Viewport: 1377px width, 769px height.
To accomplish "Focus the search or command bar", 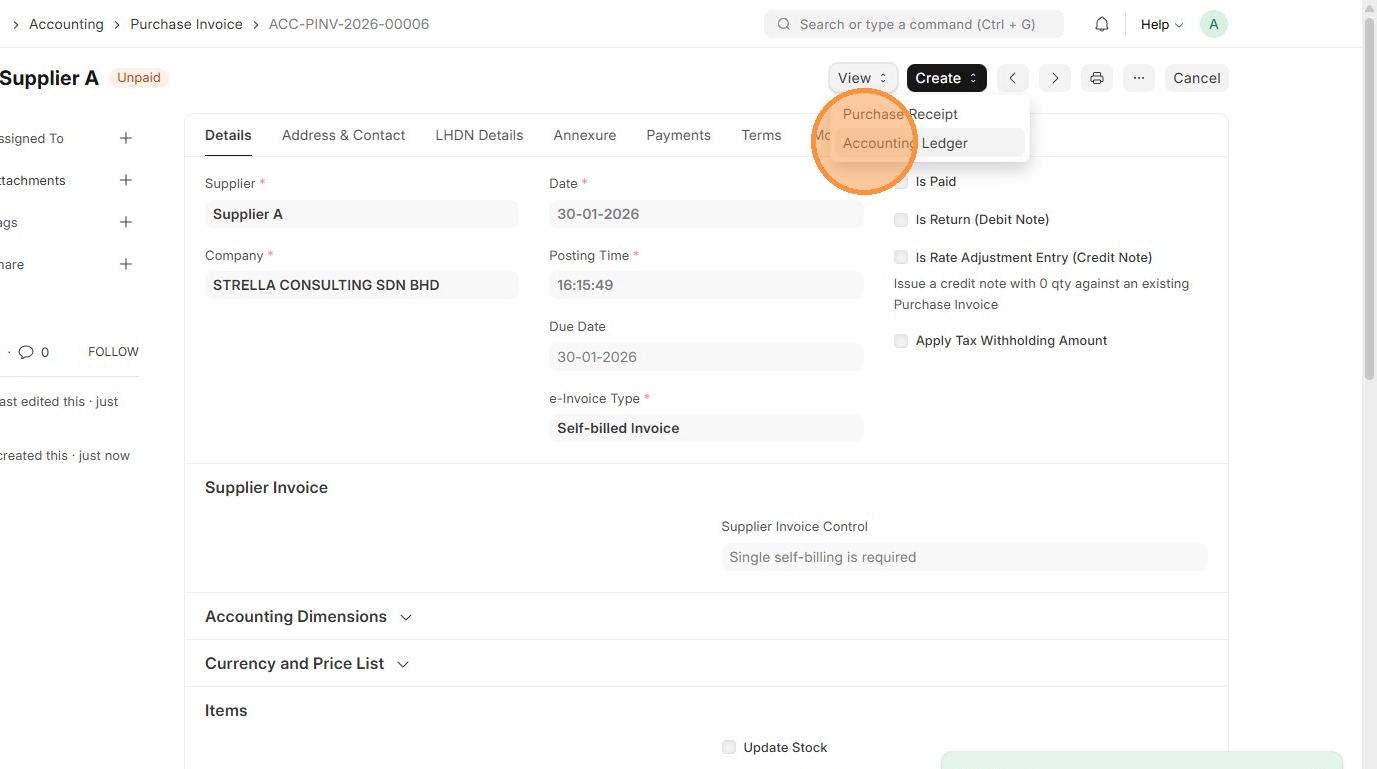I will [x=914, y=24].
